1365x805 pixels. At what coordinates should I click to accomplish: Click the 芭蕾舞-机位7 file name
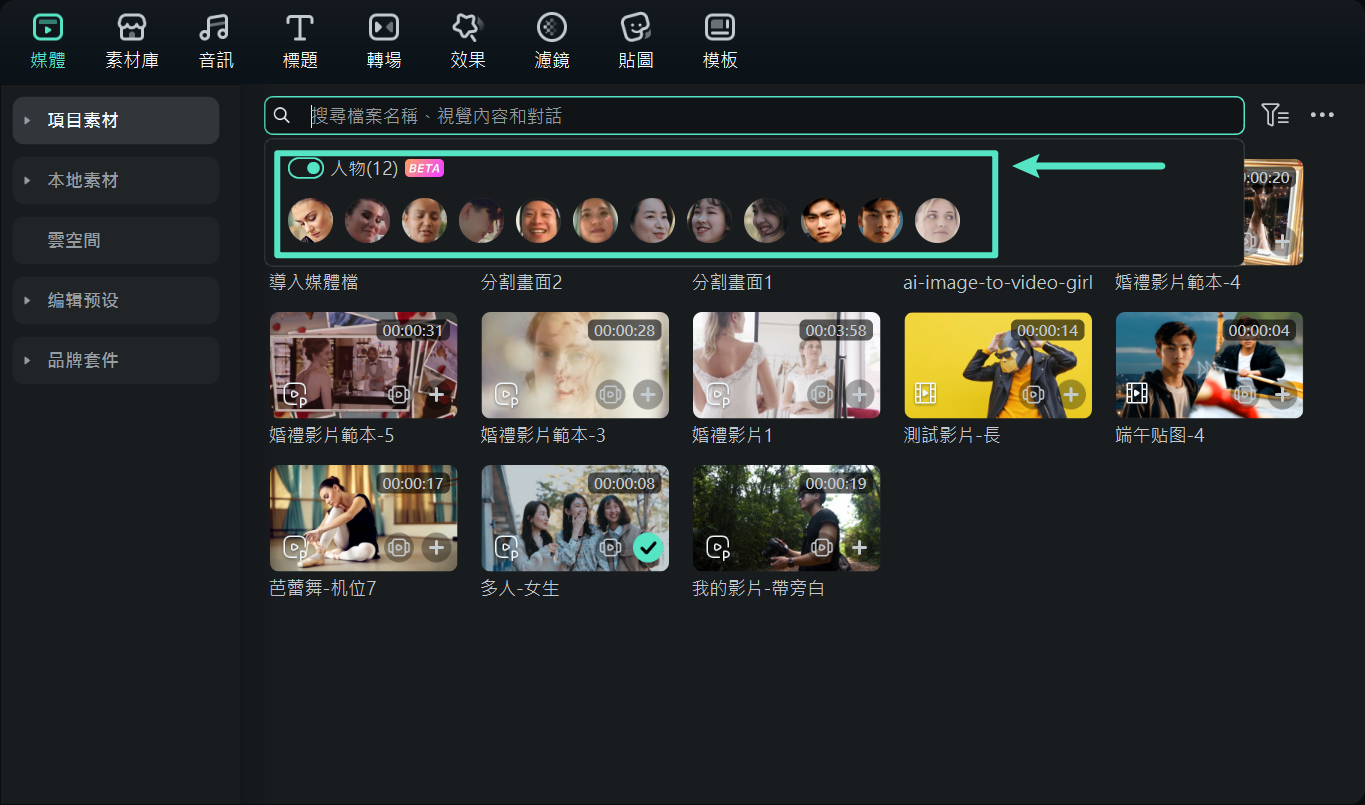[323, 589]
